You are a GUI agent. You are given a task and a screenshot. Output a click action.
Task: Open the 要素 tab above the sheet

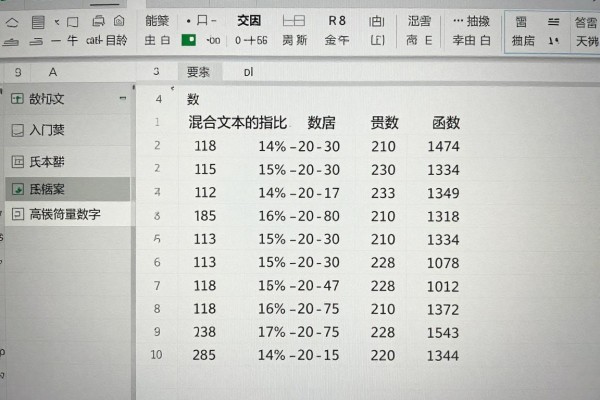click(198, 72)
